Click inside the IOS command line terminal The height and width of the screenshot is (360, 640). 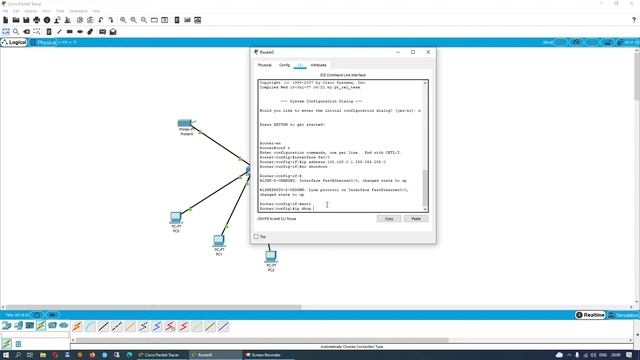pyautogui.click(x=340, y=146)
